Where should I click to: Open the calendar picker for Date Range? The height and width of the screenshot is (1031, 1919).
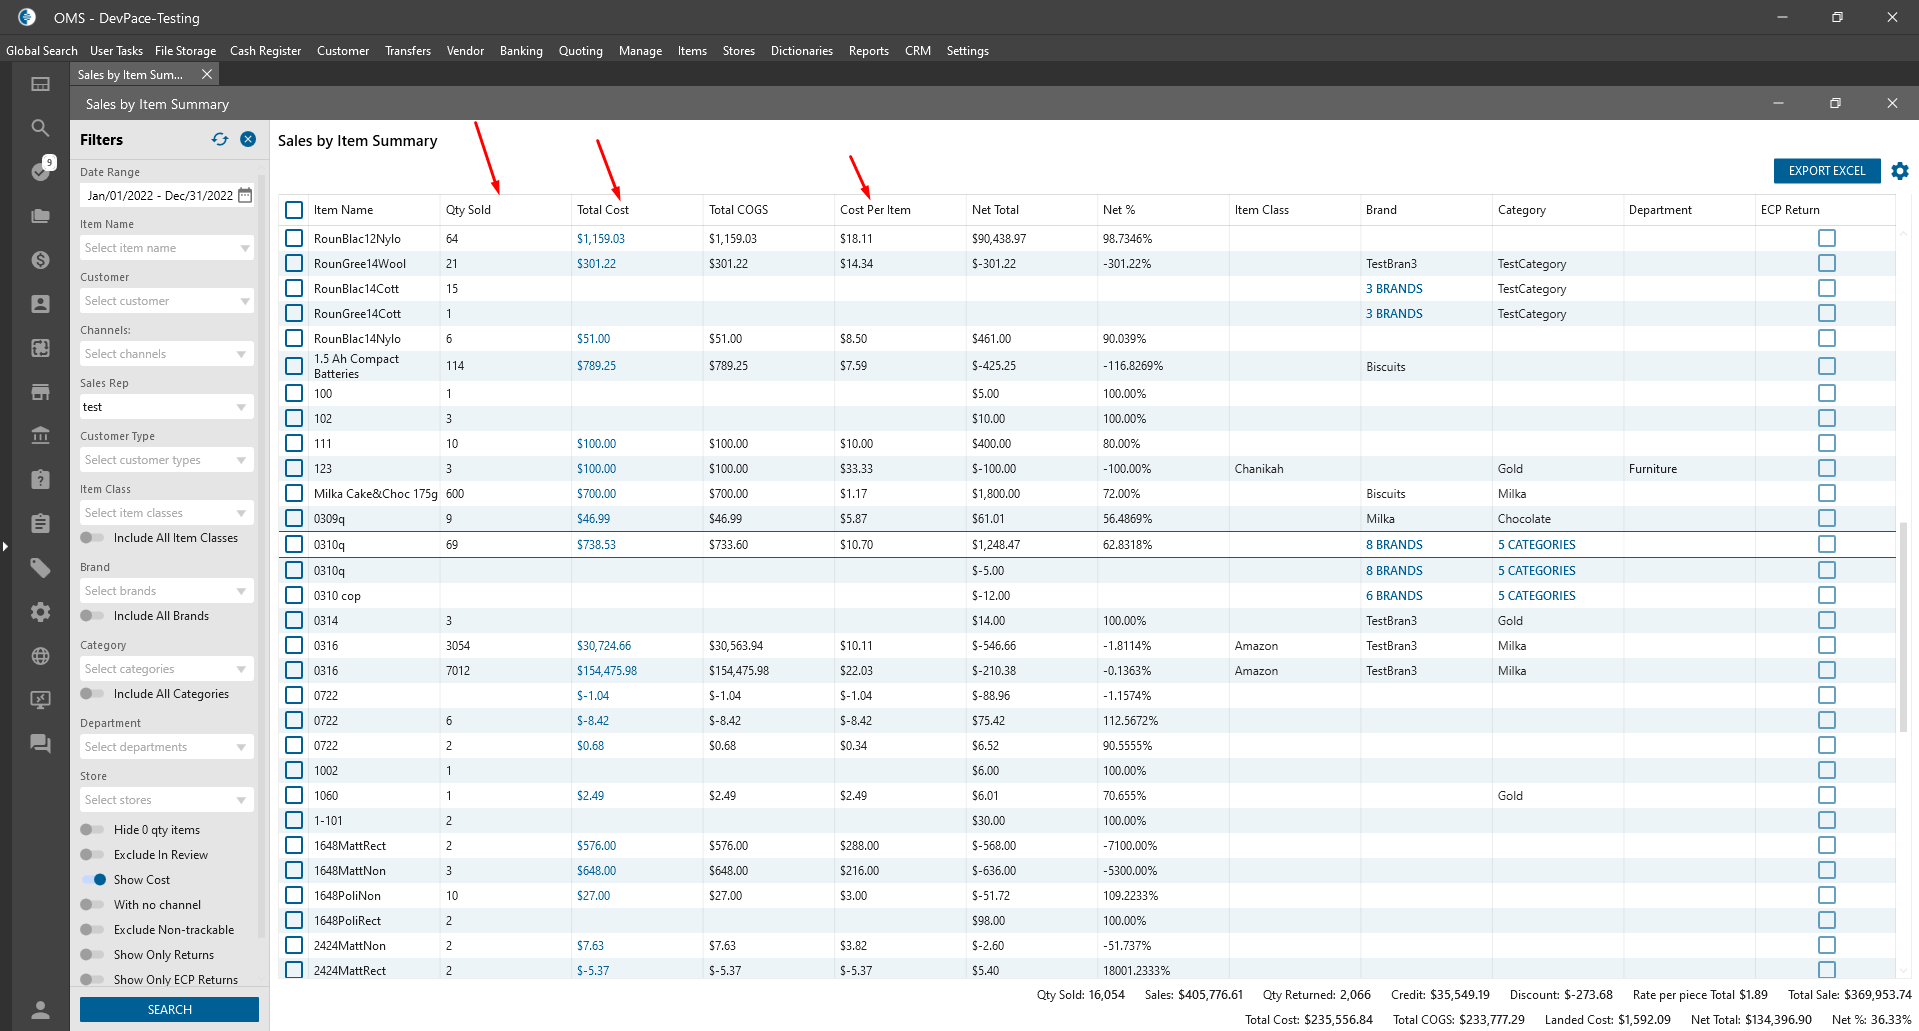[x=245, y=196]
